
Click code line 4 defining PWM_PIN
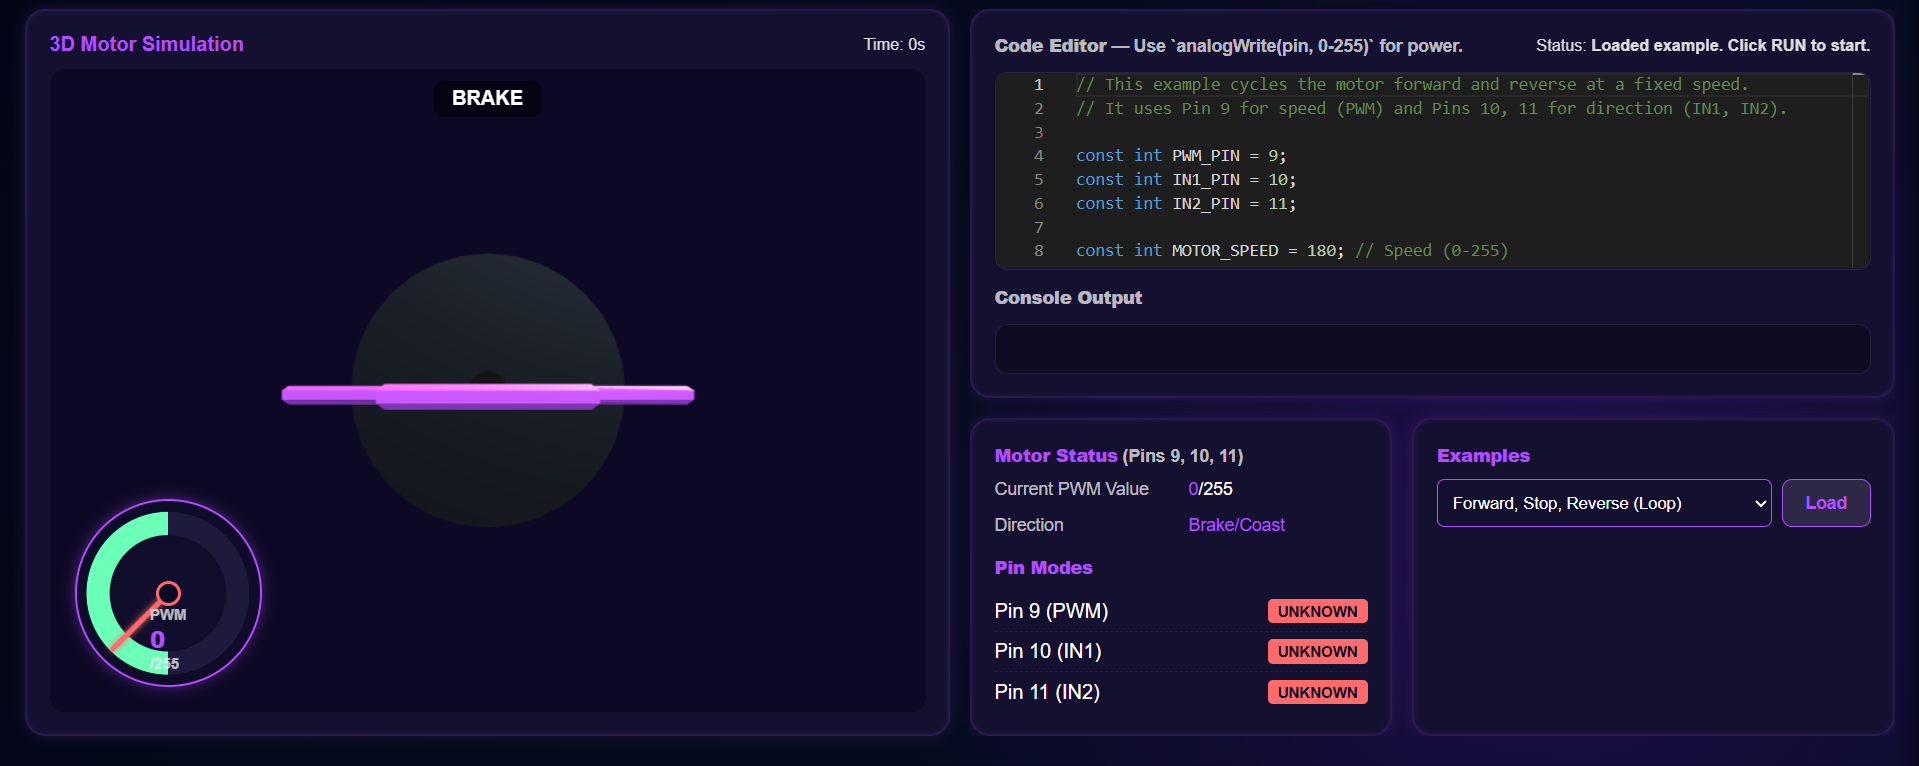pos(1180,156)
